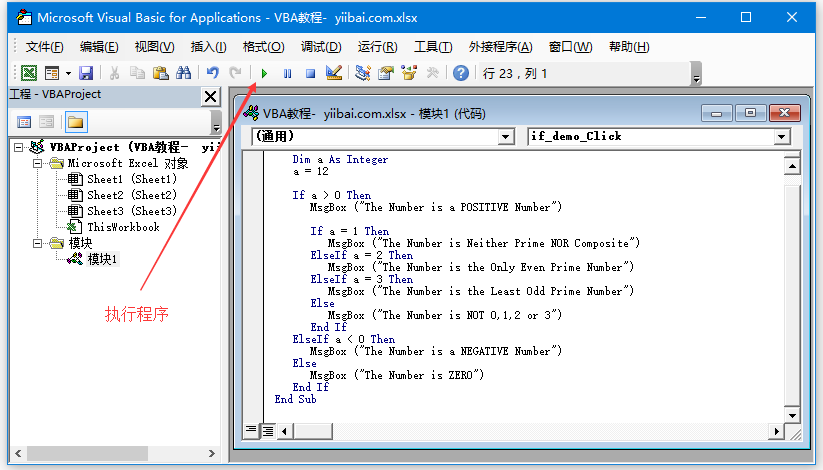Open the 帮助(H) menu

tap(629, 47)
